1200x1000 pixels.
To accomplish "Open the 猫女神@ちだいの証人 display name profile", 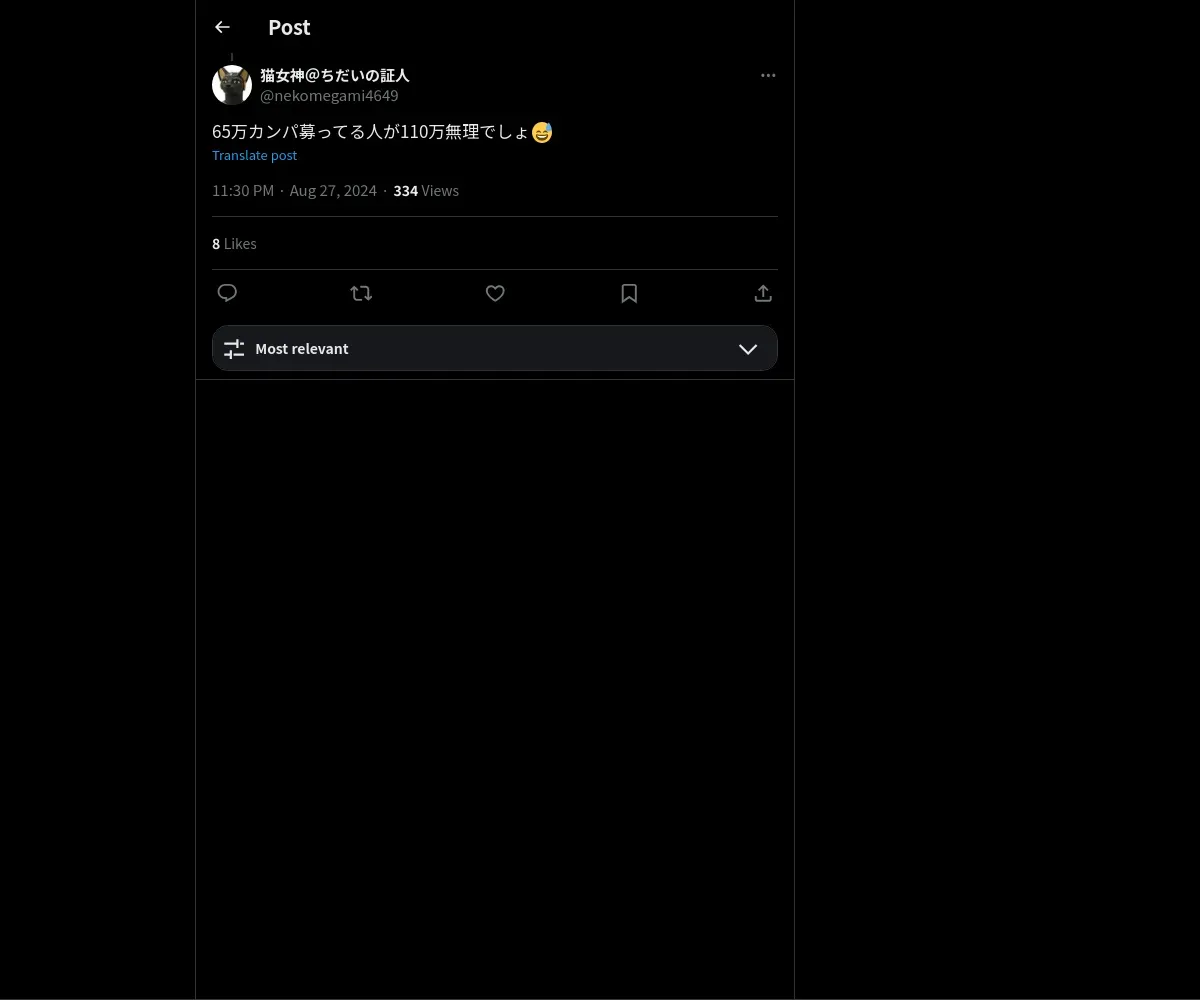I will point(334,75).
